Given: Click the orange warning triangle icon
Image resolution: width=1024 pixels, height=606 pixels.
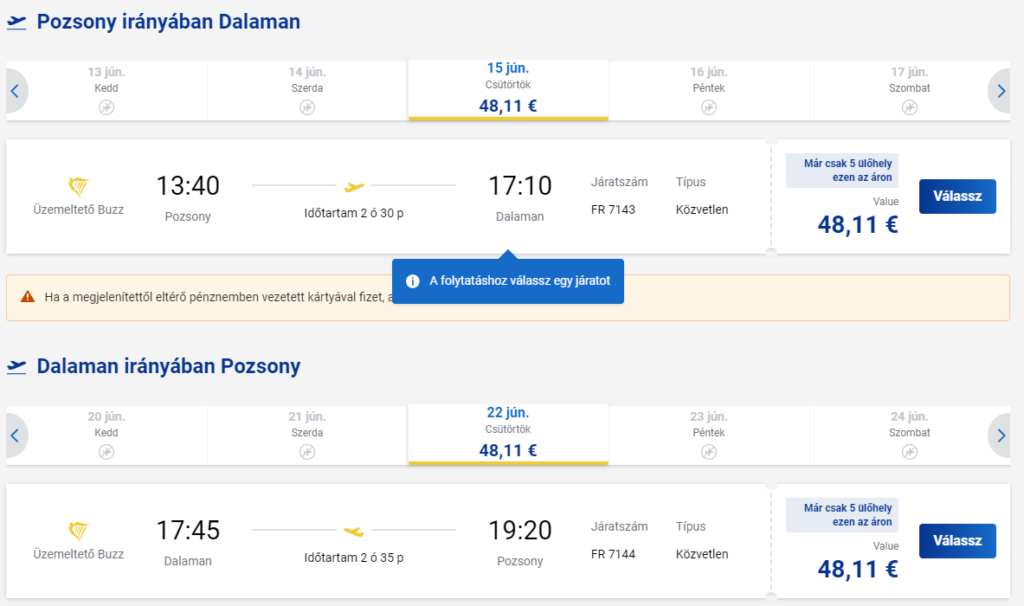Looking at the screenshot, I should [x=27, y=296].
